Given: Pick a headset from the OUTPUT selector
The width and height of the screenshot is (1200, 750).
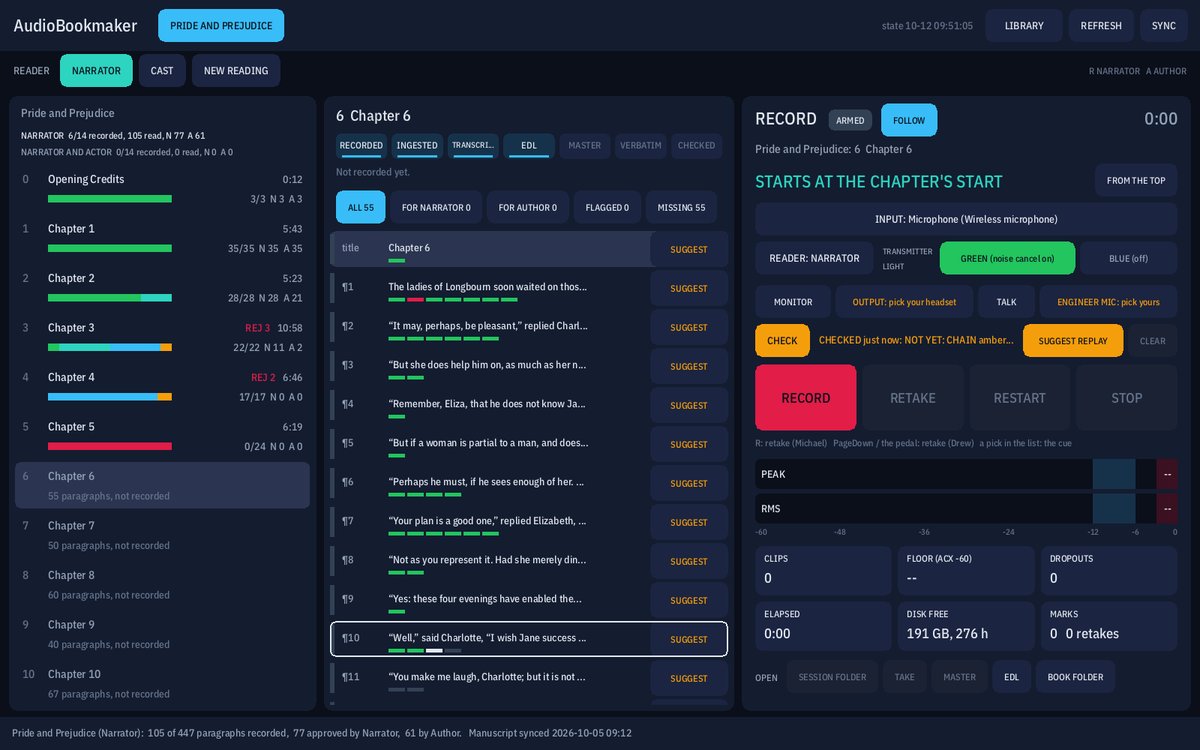Looking at the screenshot, I should tap(904, 301).
